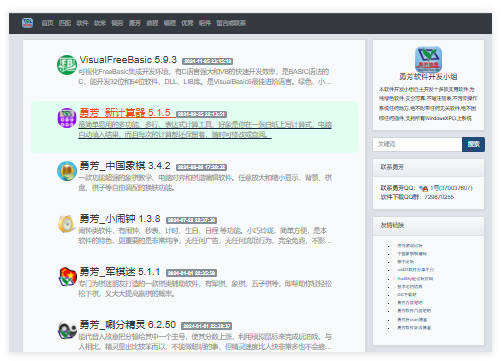
Task: Click the date badge beside VisualFreeBasic 5.9.3
Action: tap(207, 61)
